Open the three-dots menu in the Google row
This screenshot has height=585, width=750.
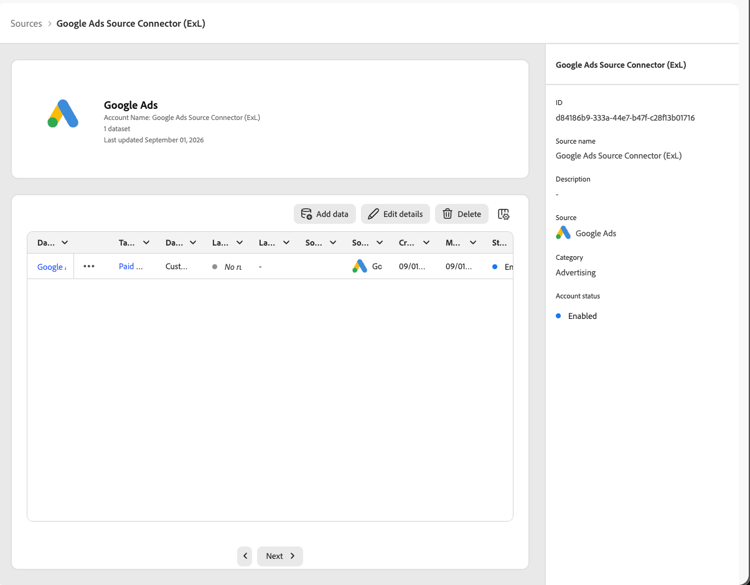(89, 266)
